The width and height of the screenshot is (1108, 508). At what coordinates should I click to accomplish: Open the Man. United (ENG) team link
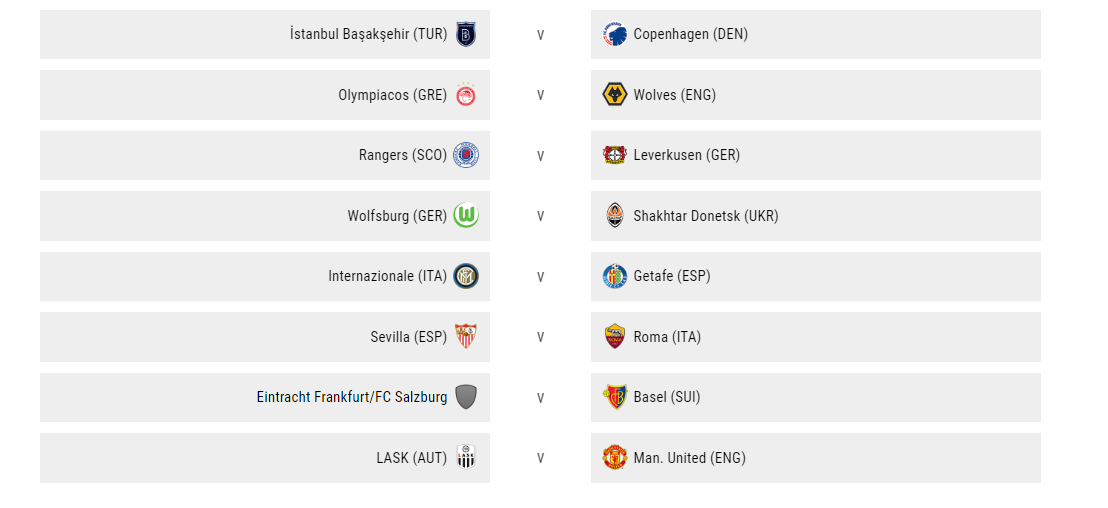[x=689, y=458]
